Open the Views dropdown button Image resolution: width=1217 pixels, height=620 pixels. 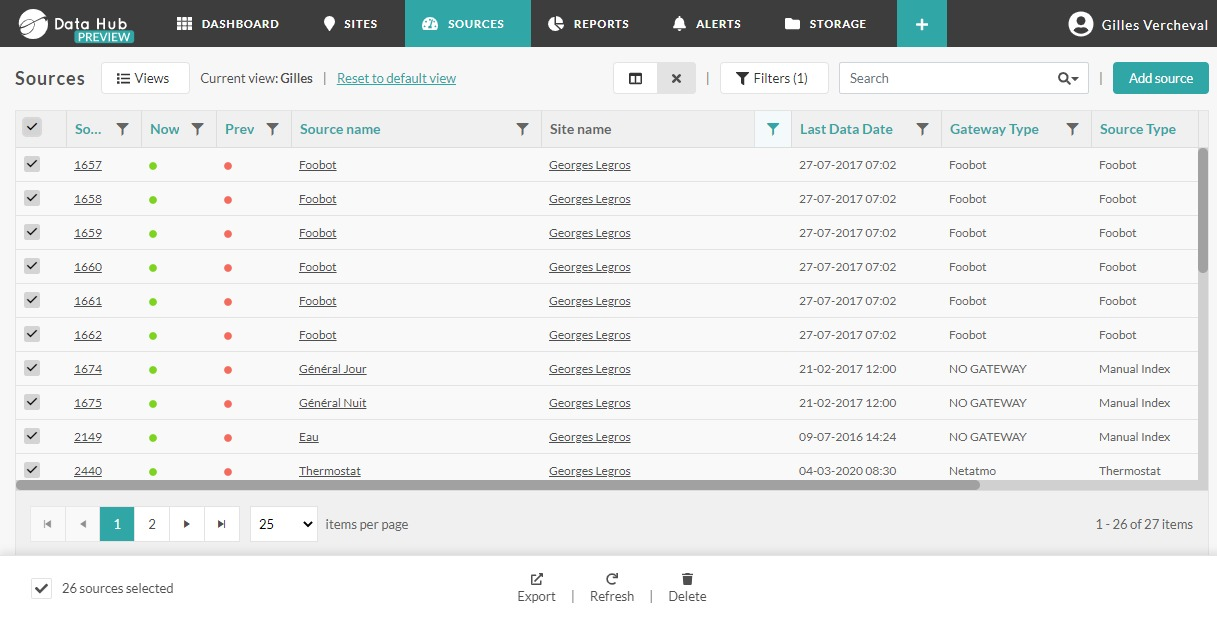(145, 78)
